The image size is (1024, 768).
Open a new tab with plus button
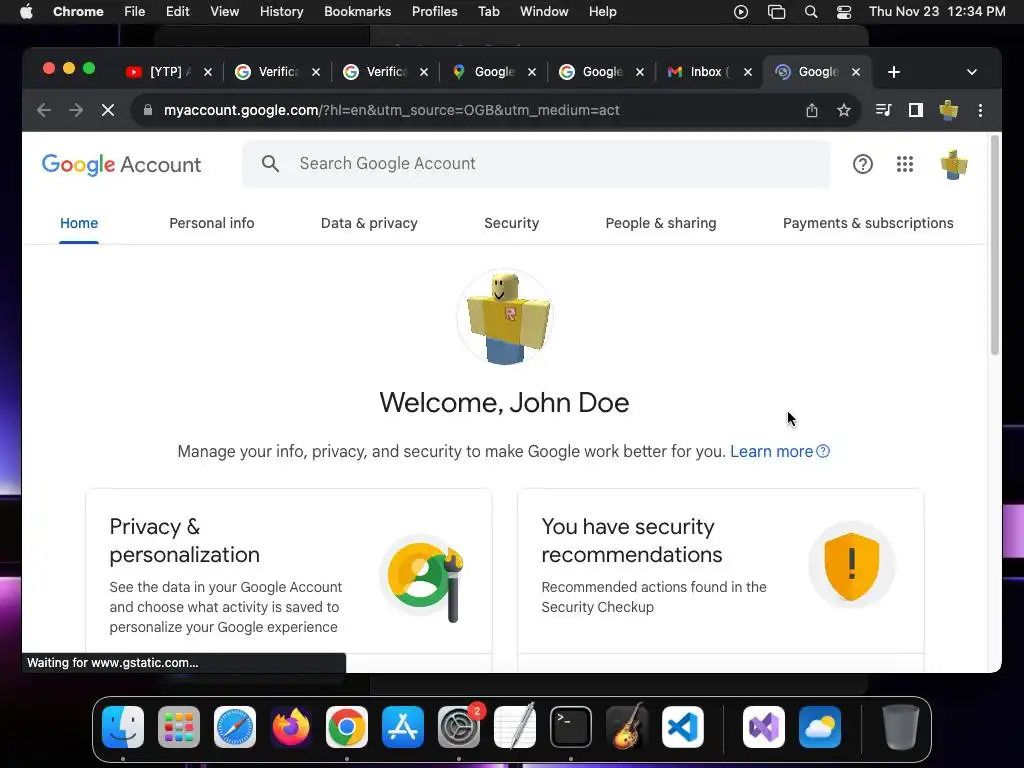[894, 72]
